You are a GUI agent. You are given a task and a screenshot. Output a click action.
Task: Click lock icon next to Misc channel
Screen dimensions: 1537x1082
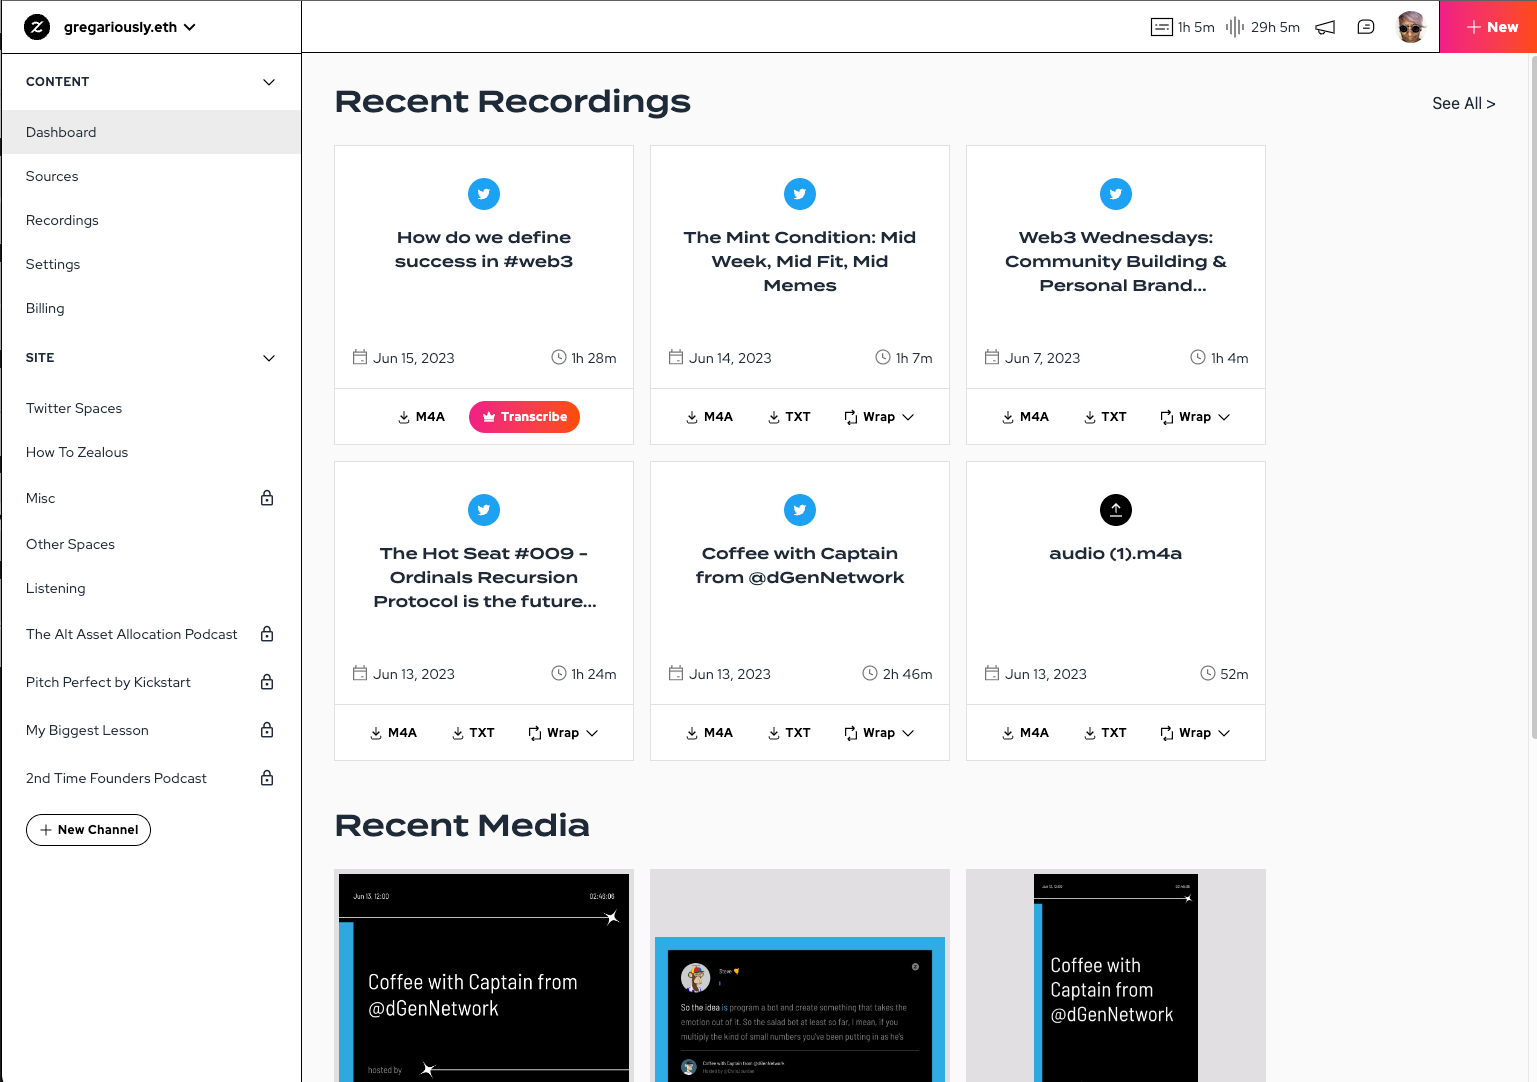click(x=267, y=498)
